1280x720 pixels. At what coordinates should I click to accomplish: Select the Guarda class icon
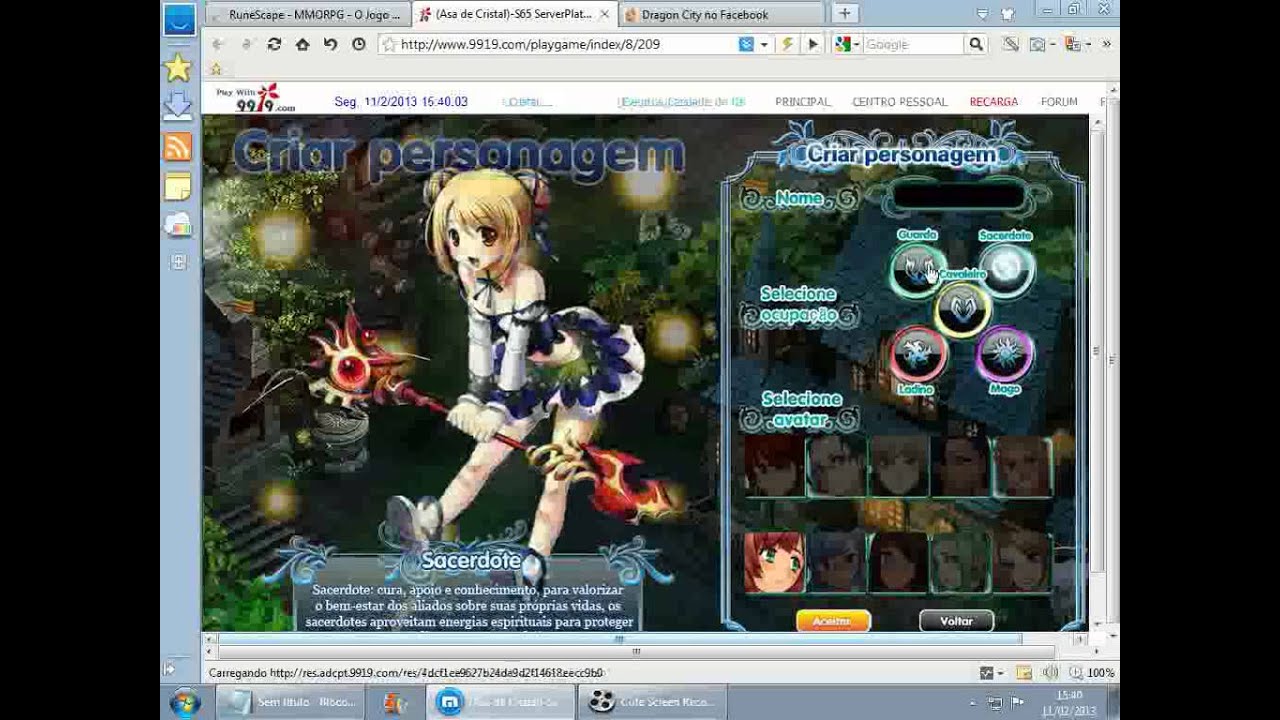[917, 269]
